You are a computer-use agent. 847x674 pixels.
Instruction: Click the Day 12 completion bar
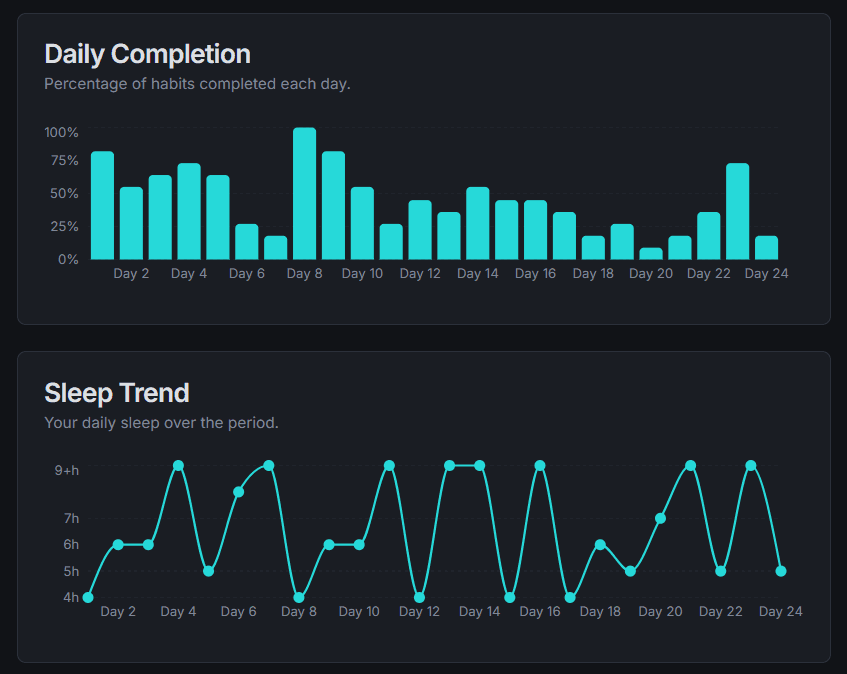click(x=420, y=230)
